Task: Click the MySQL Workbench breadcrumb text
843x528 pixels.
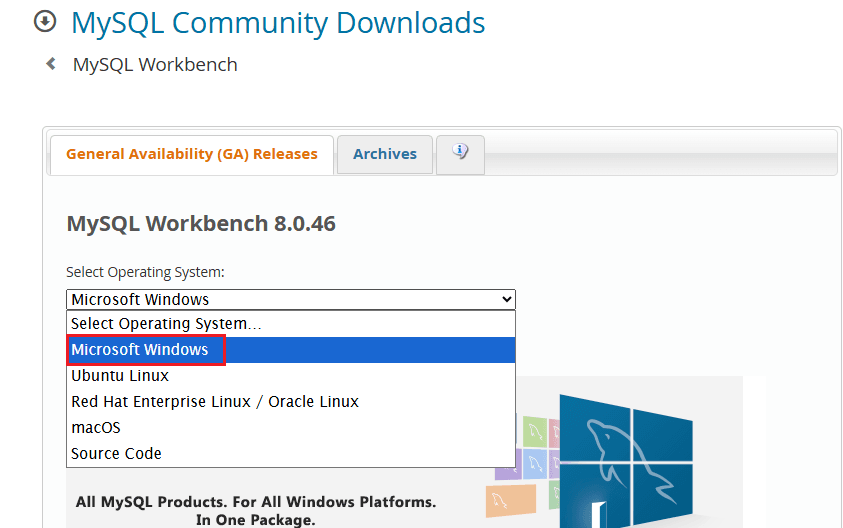Action: (x=155, y=65)
